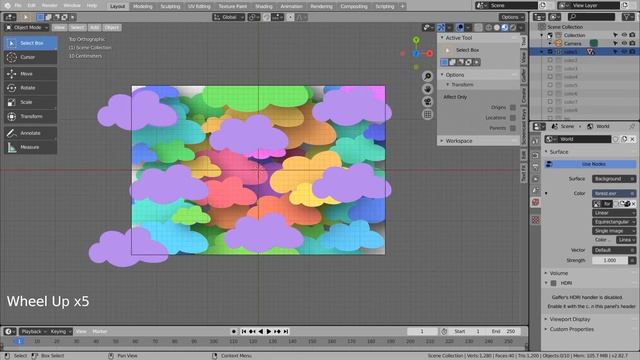Click the add workspace plus icon
Screen dimensions: 640x360
(402, 6)
